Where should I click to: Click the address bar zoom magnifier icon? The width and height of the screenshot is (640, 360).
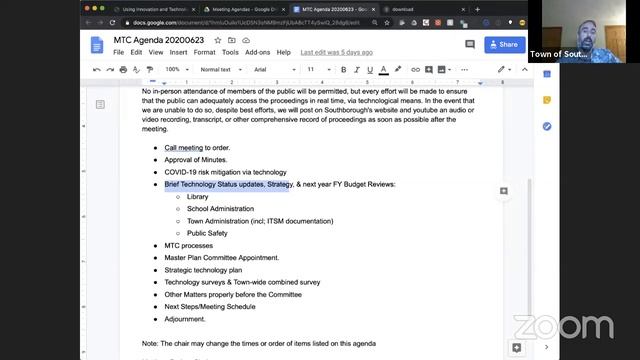tap(375, 23)
